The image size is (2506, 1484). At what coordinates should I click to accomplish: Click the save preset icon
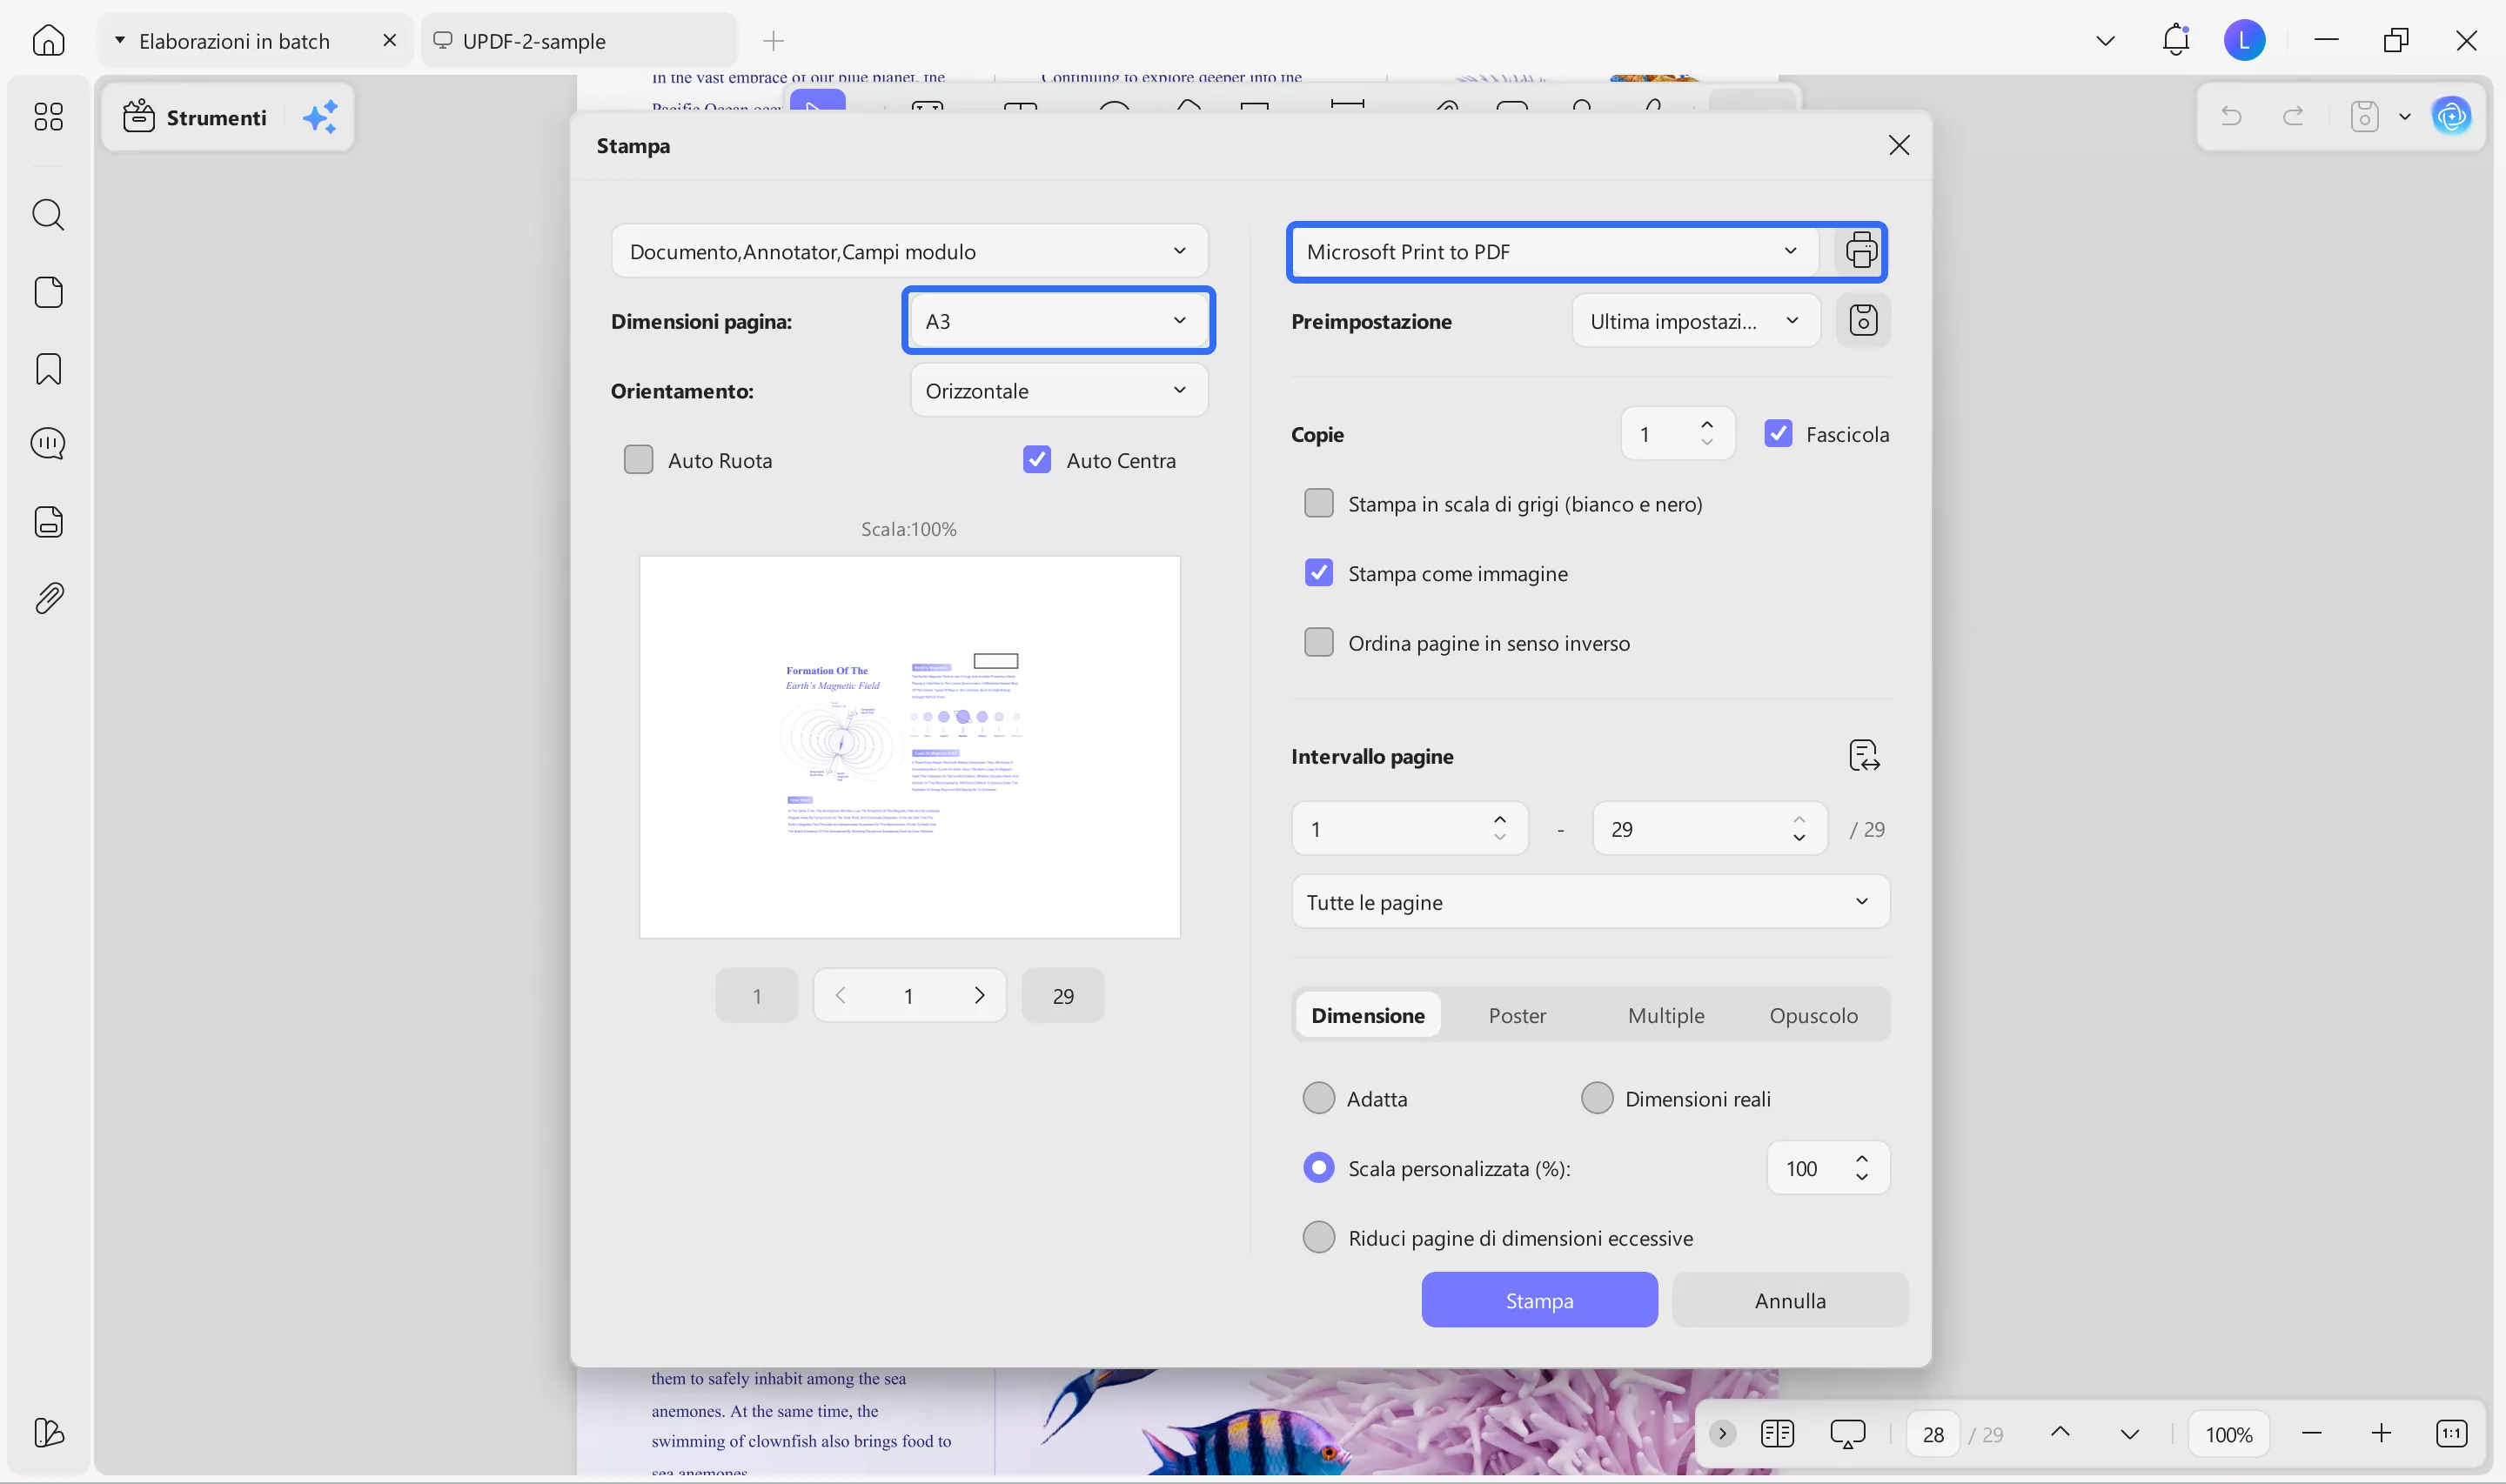pyautogui.click(x=1862, y=321)
